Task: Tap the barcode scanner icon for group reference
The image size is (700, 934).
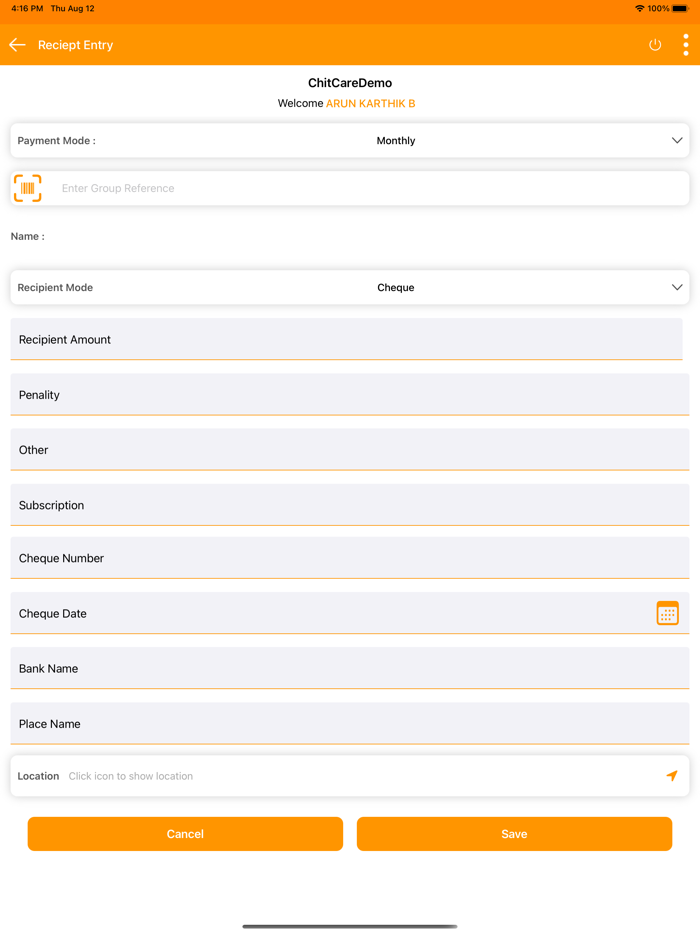Action: pos(28,188)
